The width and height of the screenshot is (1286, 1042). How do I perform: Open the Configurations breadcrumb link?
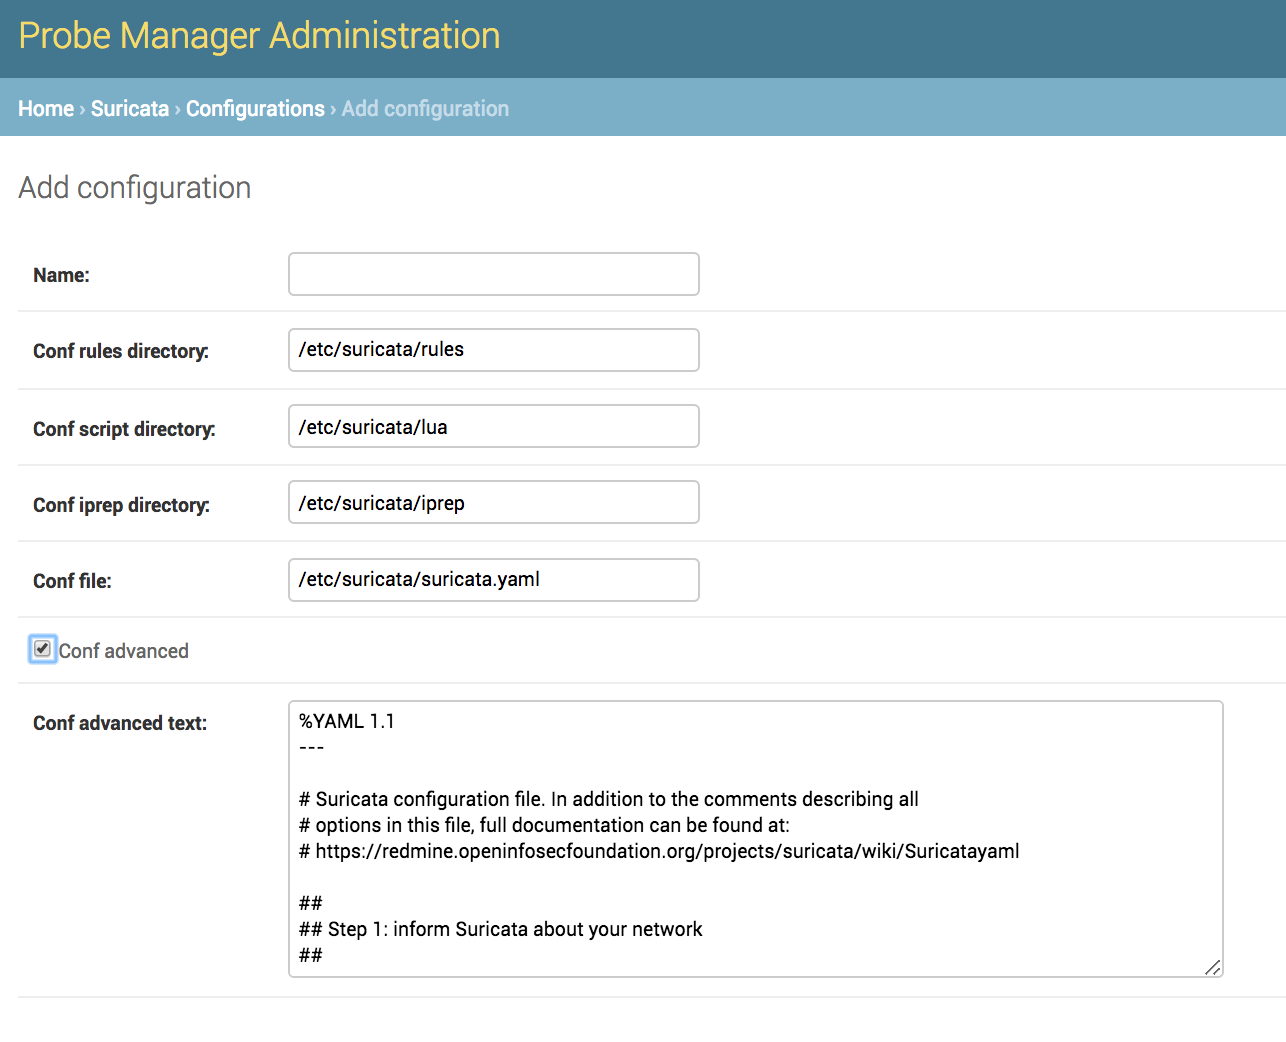255,108
